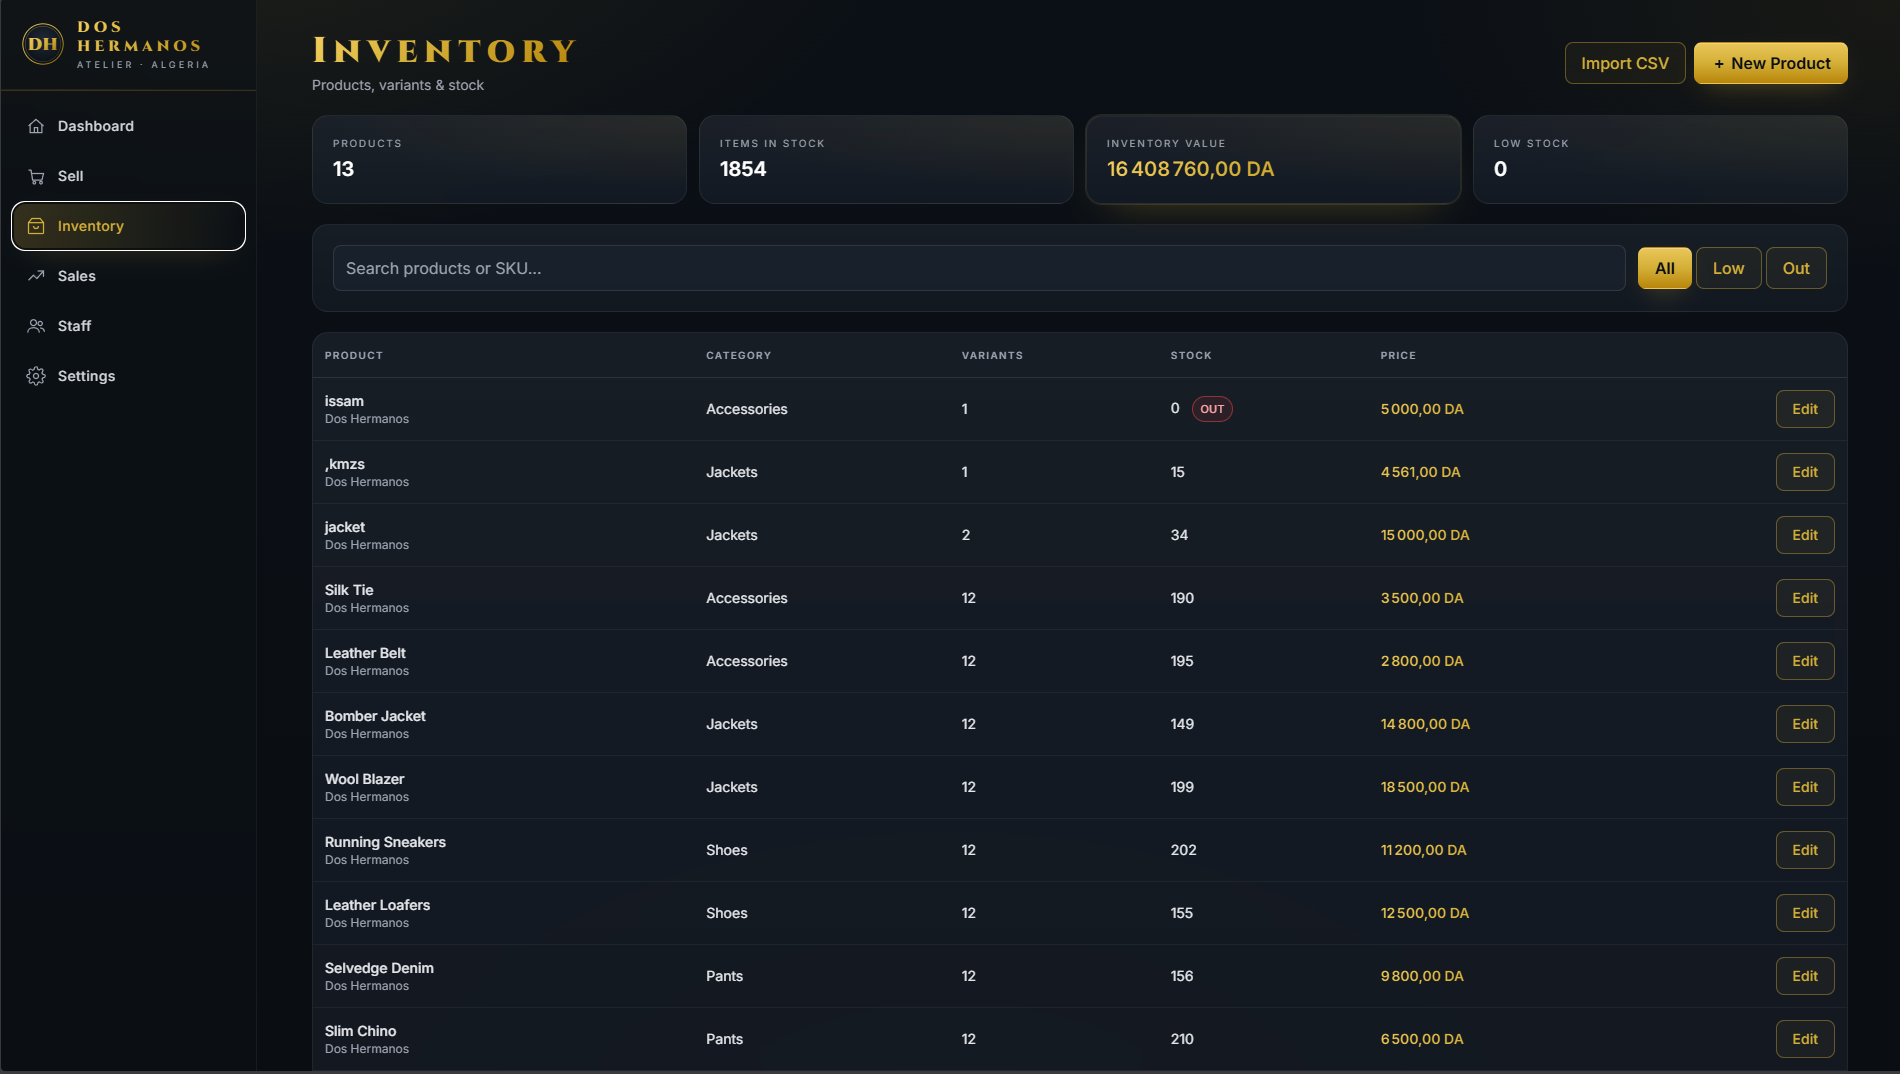Viewport: 1900px width, 1074px height.
Task: Click the Staff people icon
Action: (x=36, y=326)
